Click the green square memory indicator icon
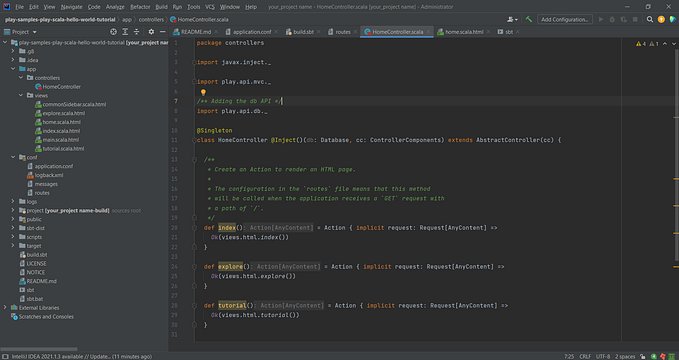The height and width of the screenshot is (360, 679). [671, 357]
